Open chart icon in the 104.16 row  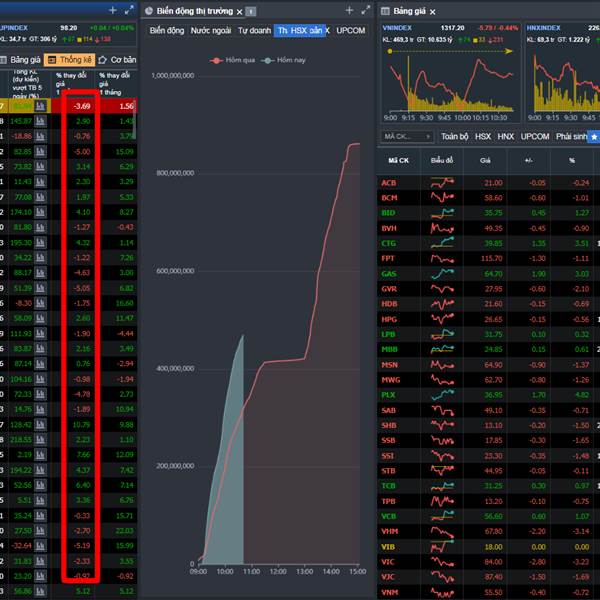(41, 379)
